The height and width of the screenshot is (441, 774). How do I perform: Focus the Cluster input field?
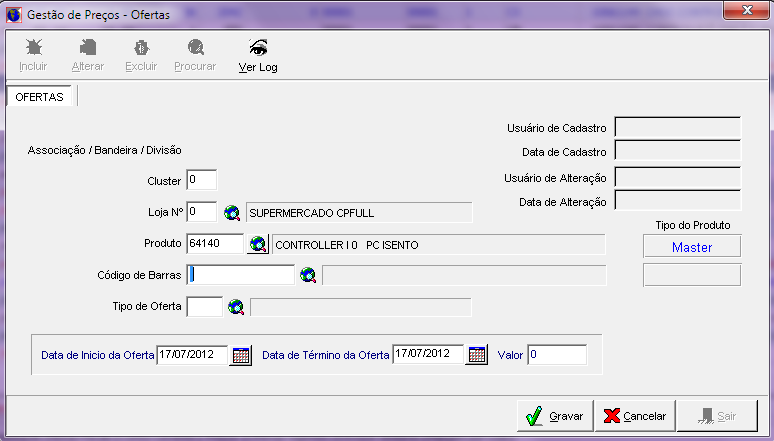coord(202,180)
